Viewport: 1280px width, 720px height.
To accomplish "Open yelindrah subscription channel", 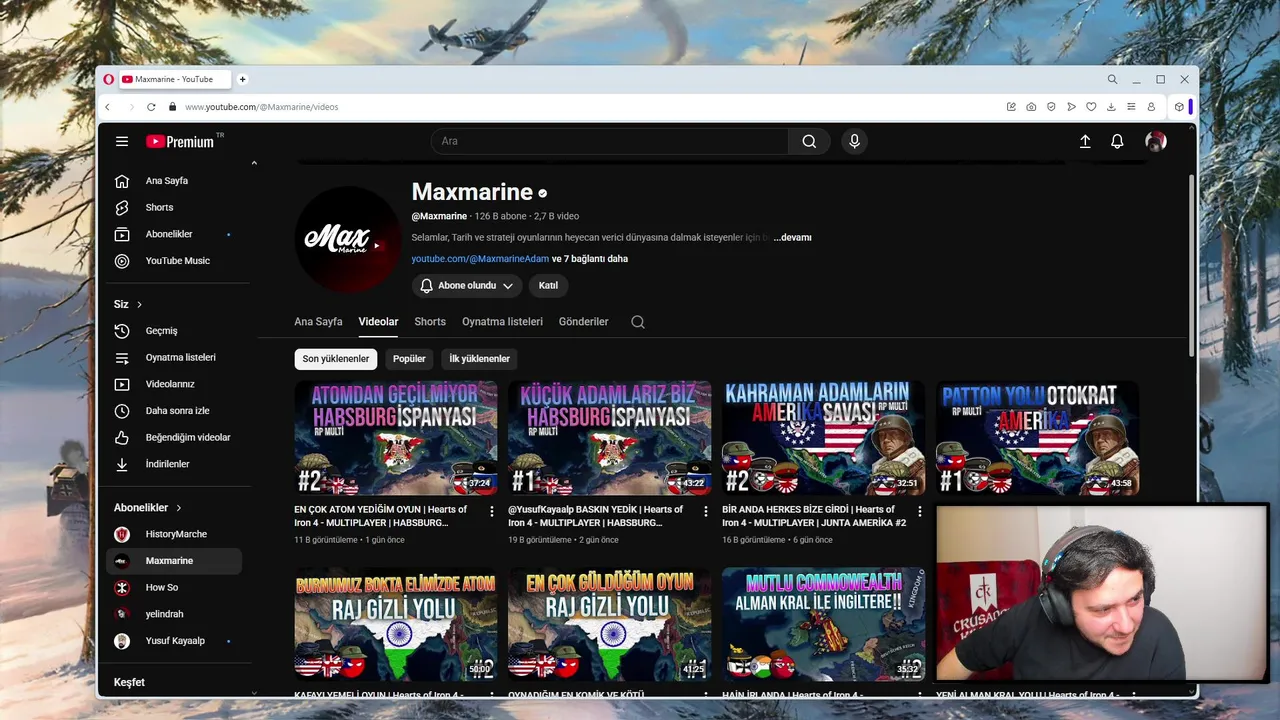I will (174, 614).
